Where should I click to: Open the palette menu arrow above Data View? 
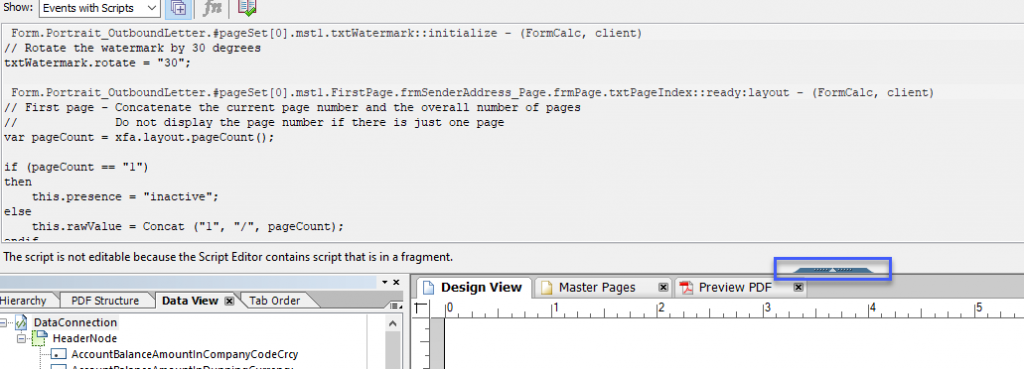385,282
